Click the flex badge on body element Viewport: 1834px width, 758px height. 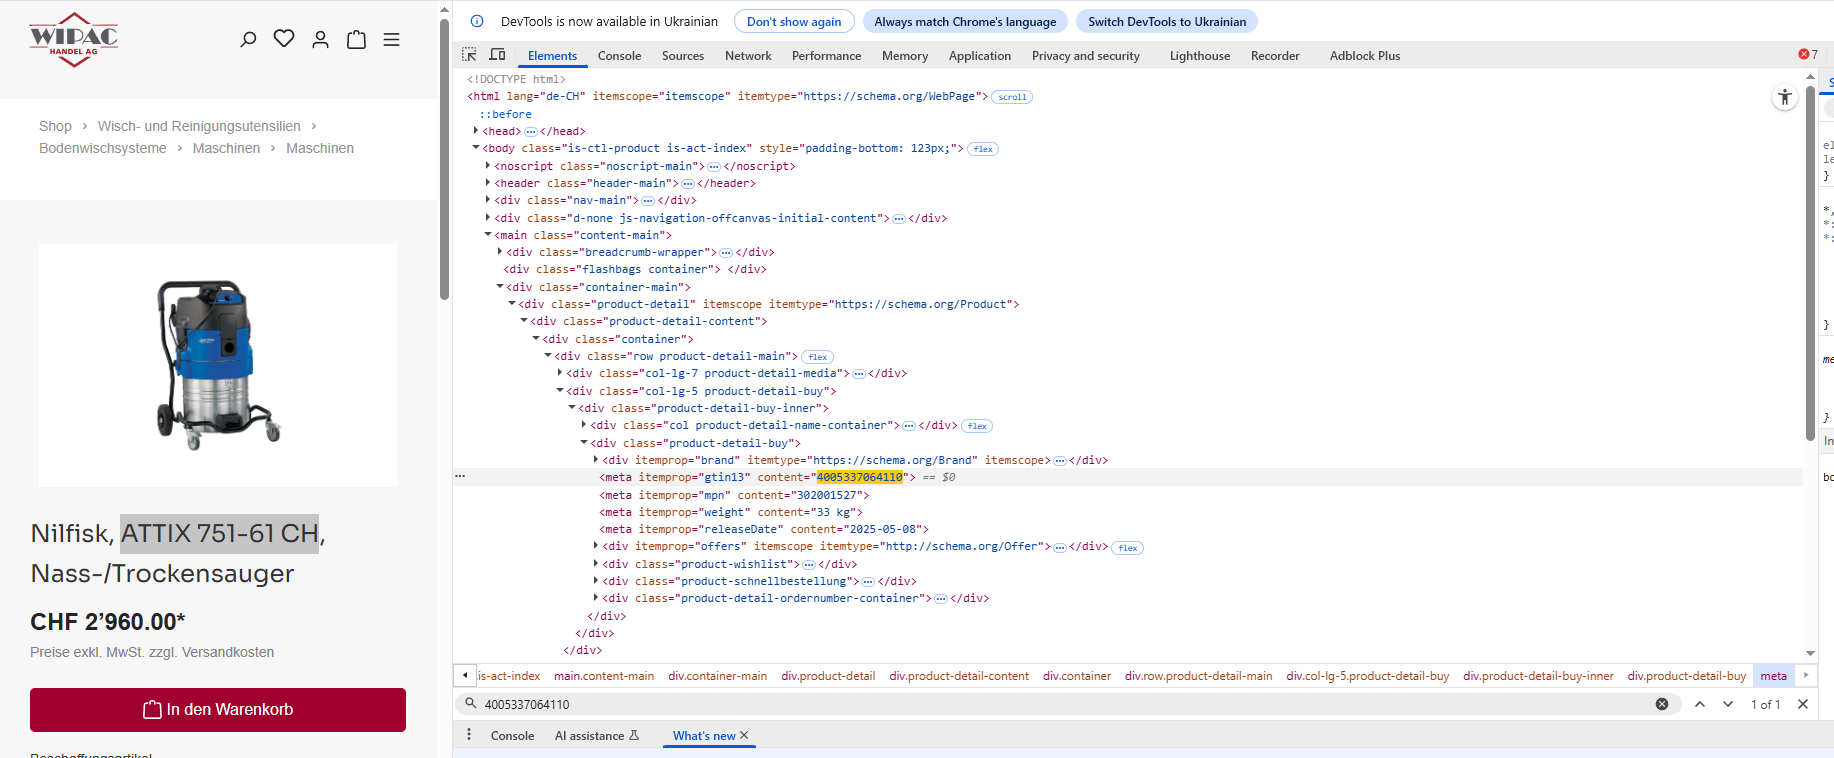983,149
